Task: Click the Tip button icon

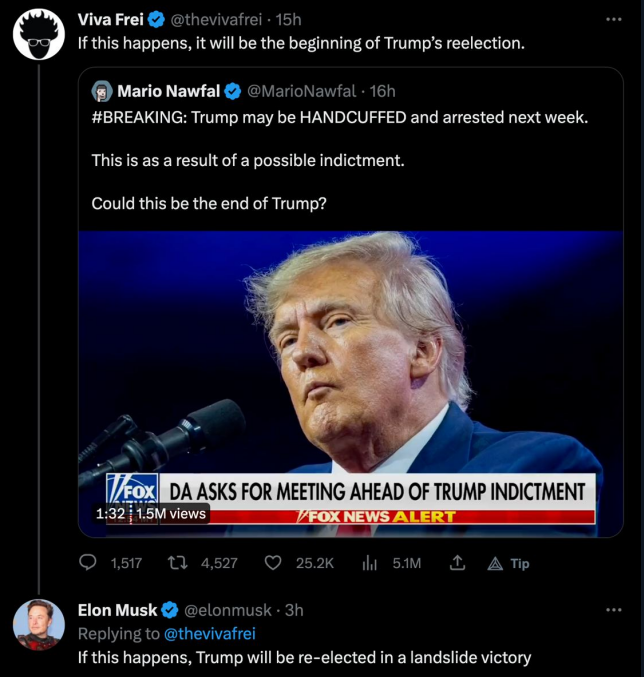Action: (x=495, y=564)
